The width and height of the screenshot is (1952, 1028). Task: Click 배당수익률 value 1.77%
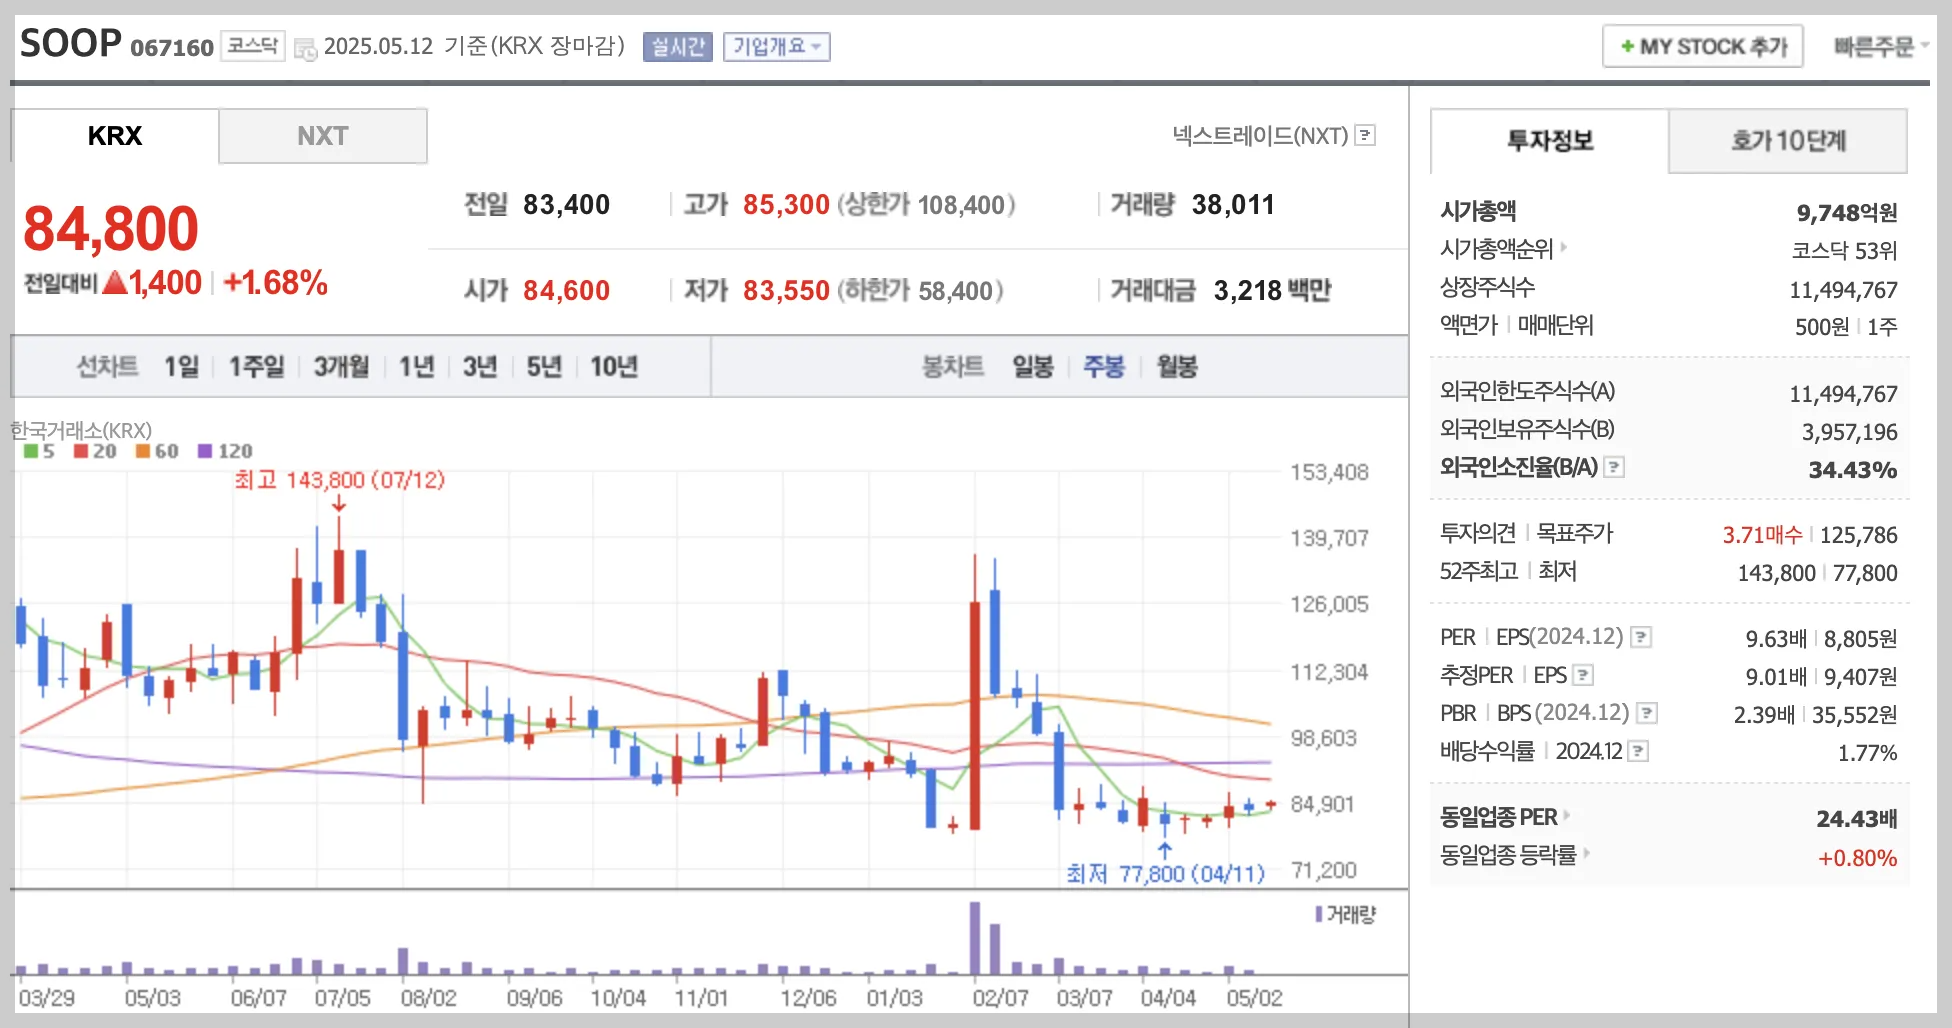1867,753
